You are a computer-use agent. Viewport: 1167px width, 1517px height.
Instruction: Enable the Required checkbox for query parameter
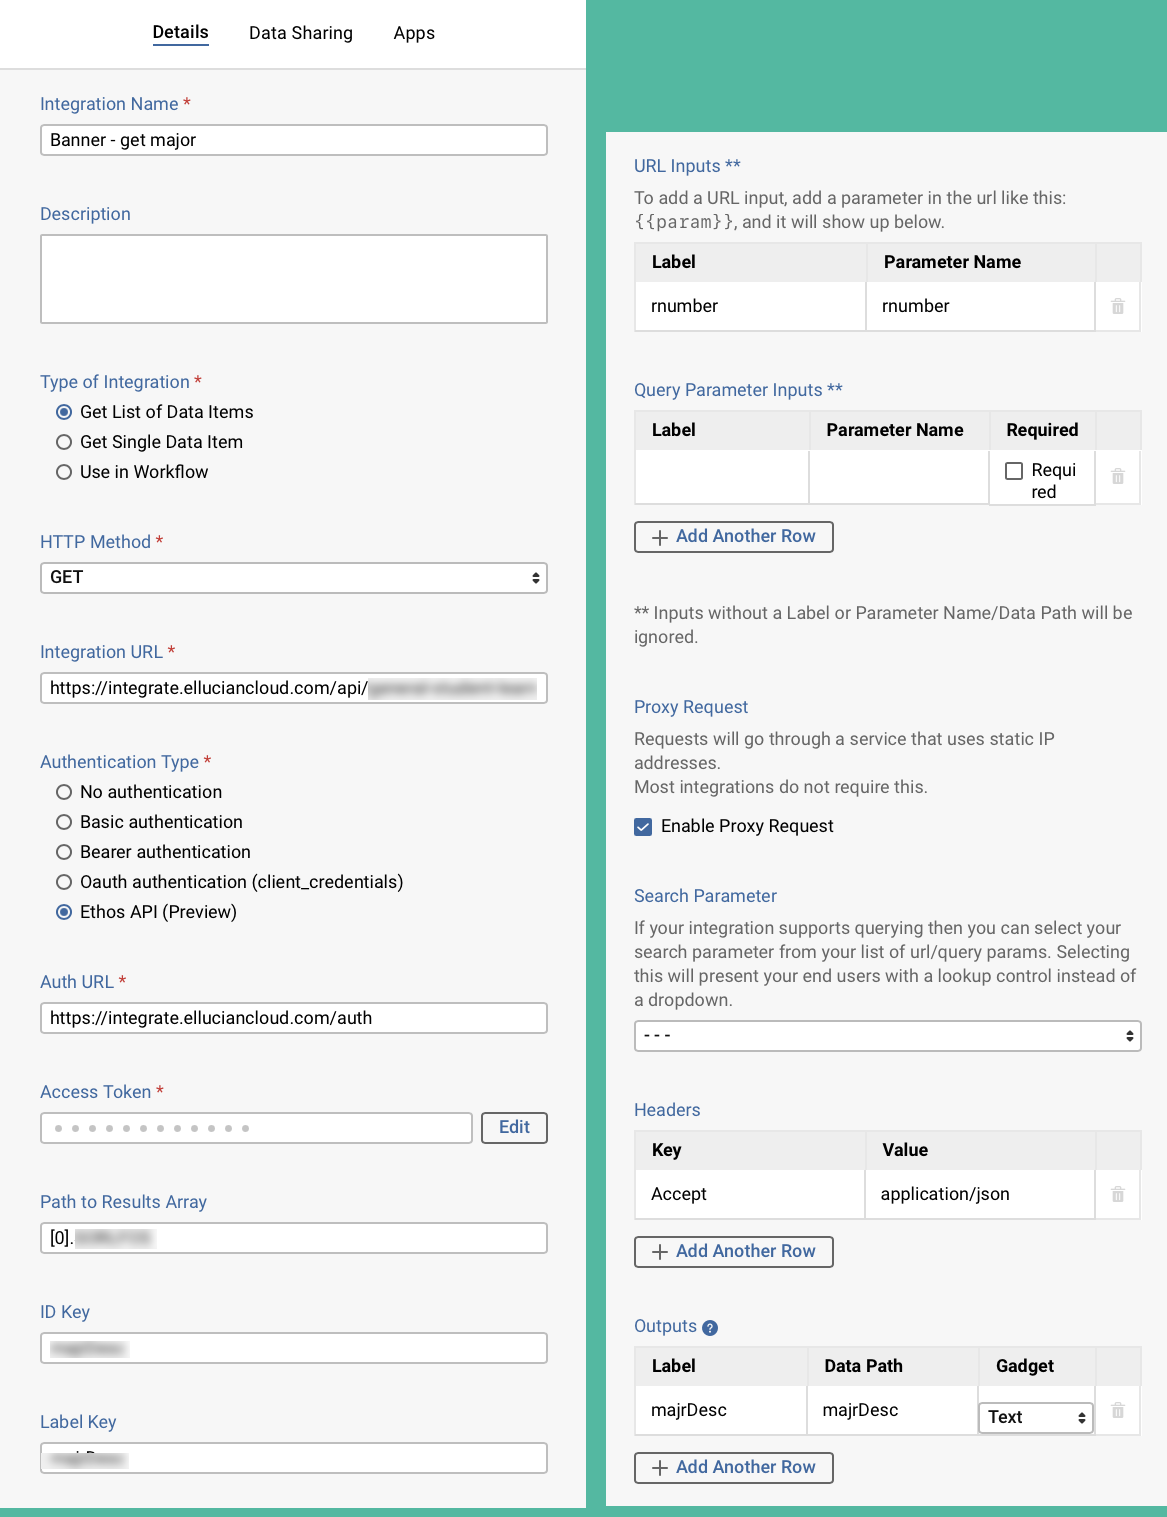coord(1014,470)
